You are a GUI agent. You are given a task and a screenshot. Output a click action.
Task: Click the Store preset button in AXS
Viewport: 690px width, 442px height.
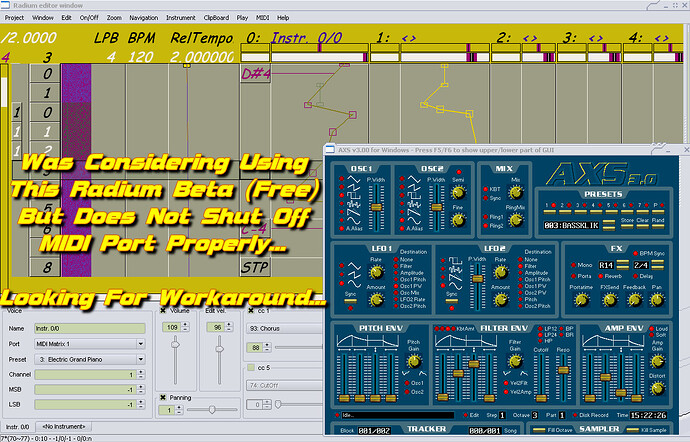coord(628,220)
